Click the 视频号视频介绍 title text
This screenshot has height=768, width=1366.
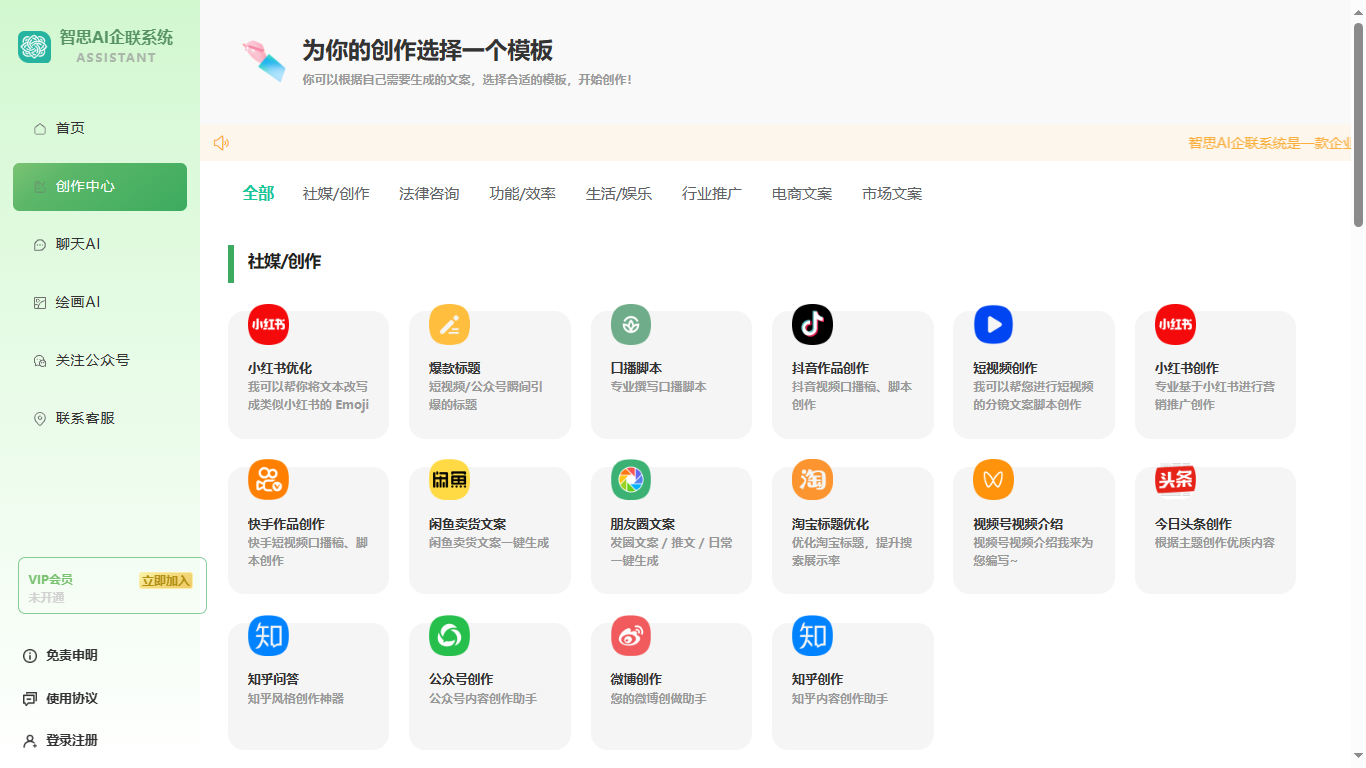click(x=1018, y=524)
